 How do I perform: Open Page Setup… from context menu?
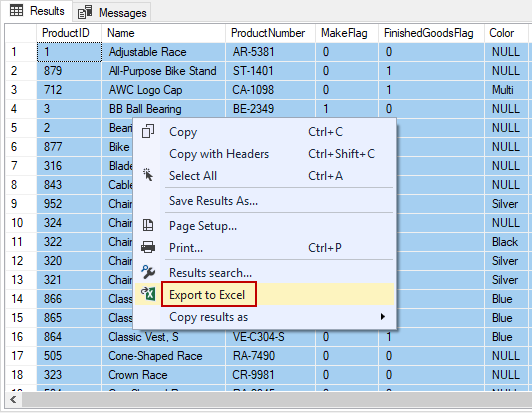[x=264, y=226]
